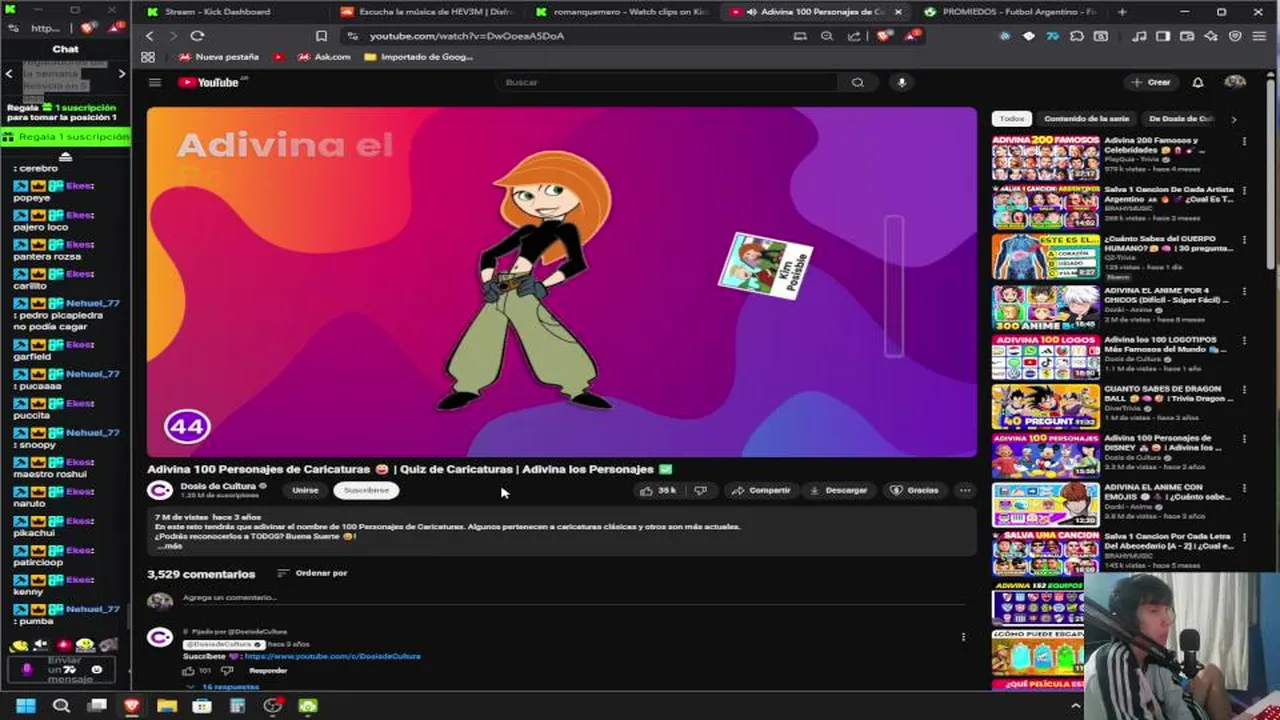The image size is (1280, 720).
Task: Click the Unirse membership button
Action: pyautogui.click(x=305, y=490)
